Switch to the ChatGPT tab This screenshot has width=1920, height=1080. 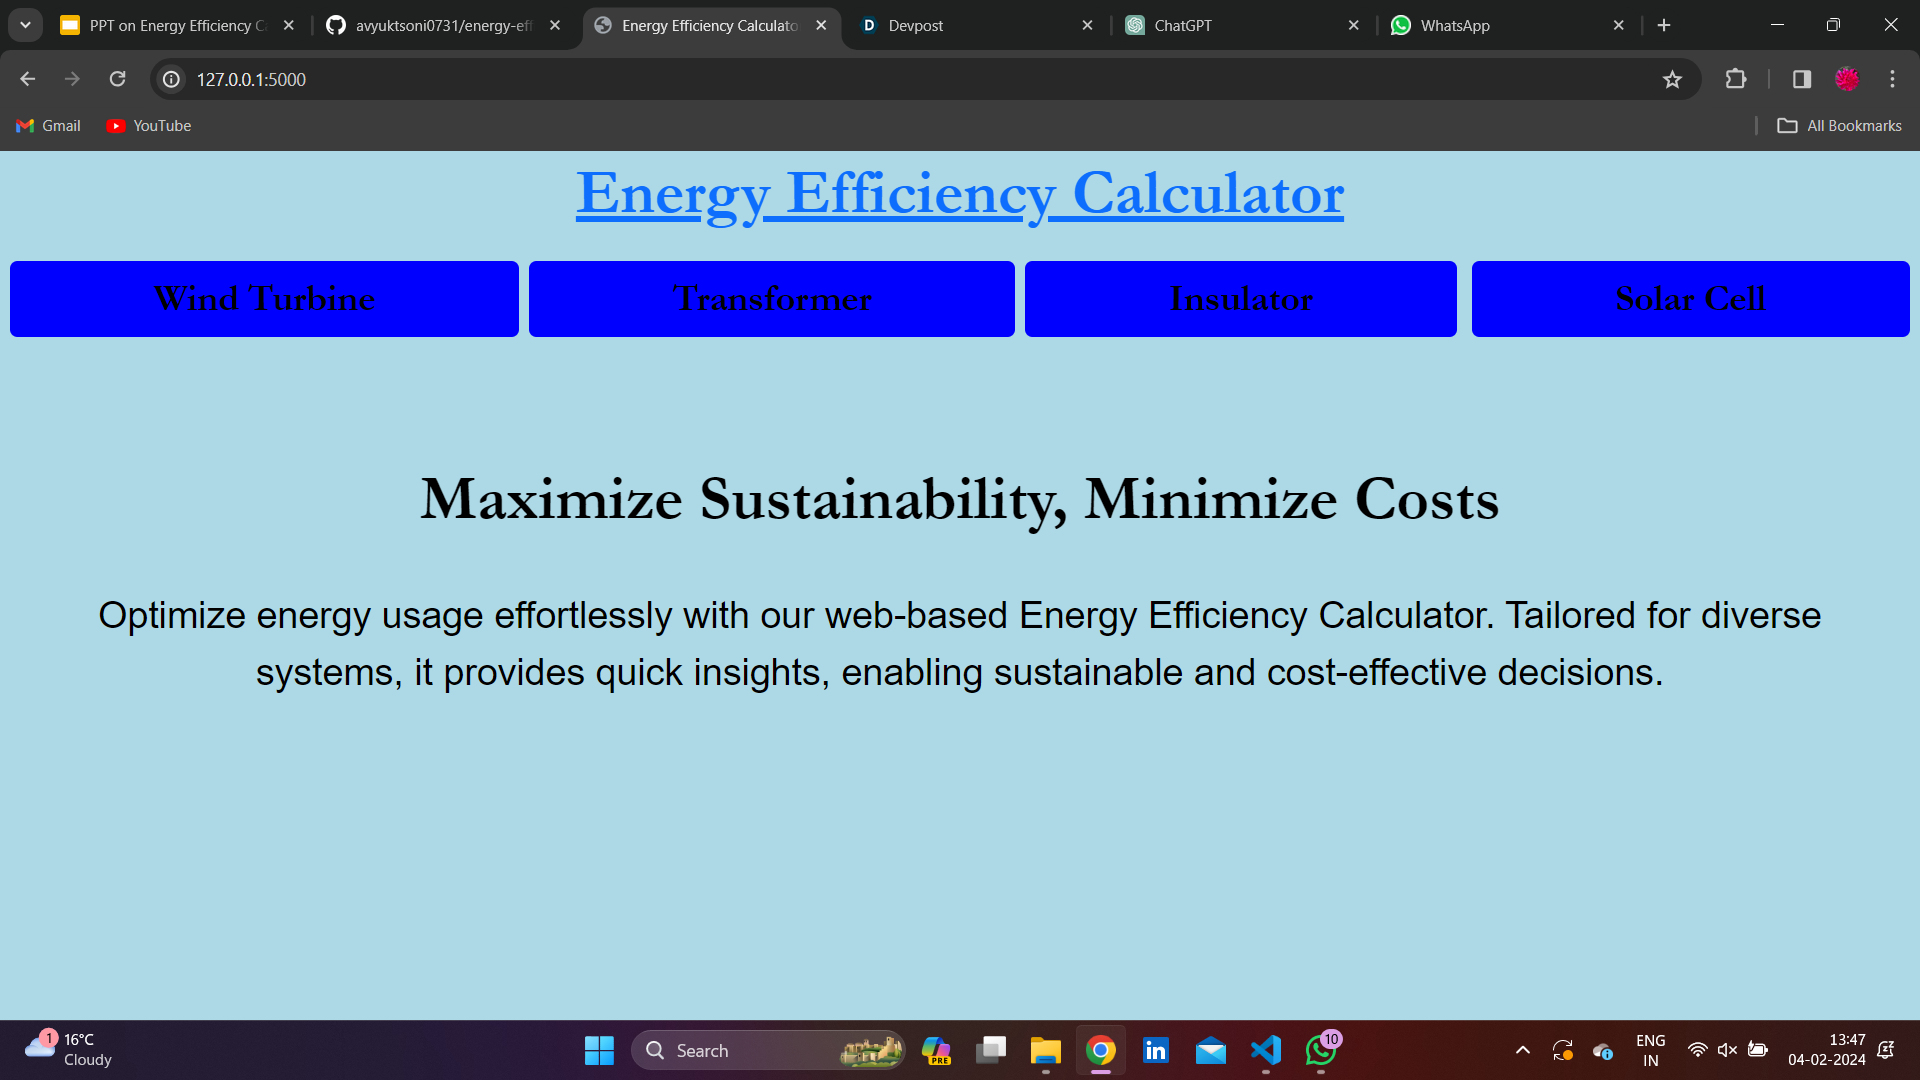(x=1240, y=25)
